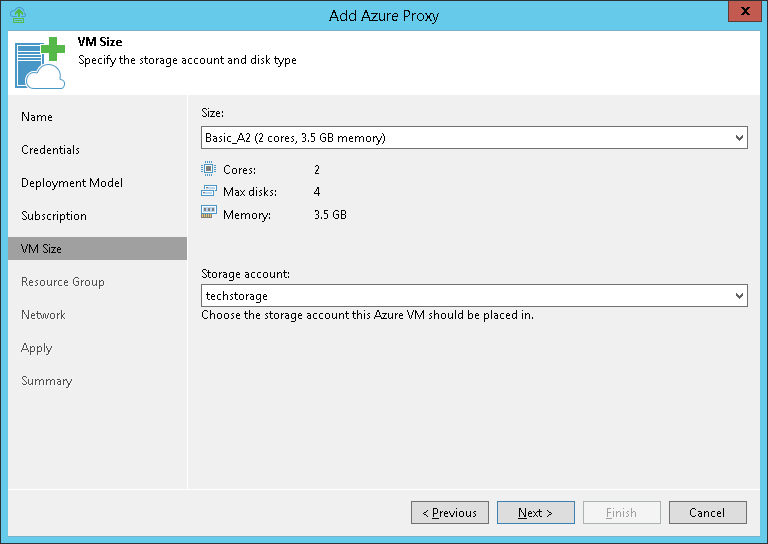This screenshot has width=768, height=544.
Task: Open the Deployment Model step
Action: pyautogui.click(x=72, y=183)
